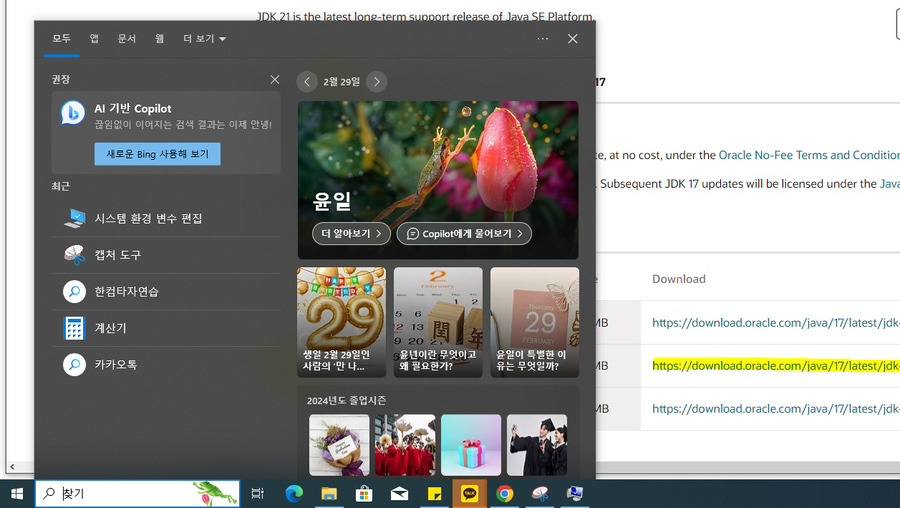Launch 계산기 from the recent list
Screen dimensions: 900x508
click(x=166, y=328)
